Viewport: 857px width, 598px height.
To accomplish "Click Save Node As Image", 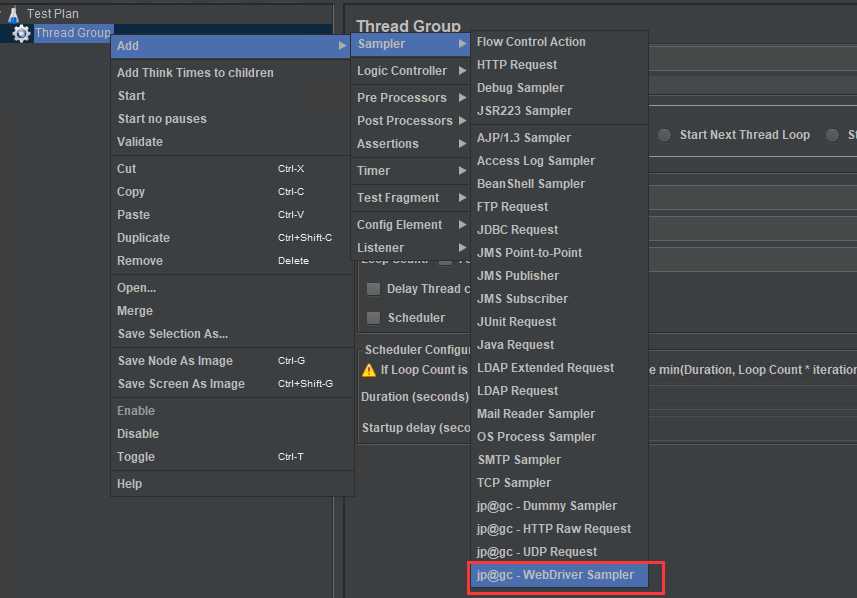I will 231,360.
